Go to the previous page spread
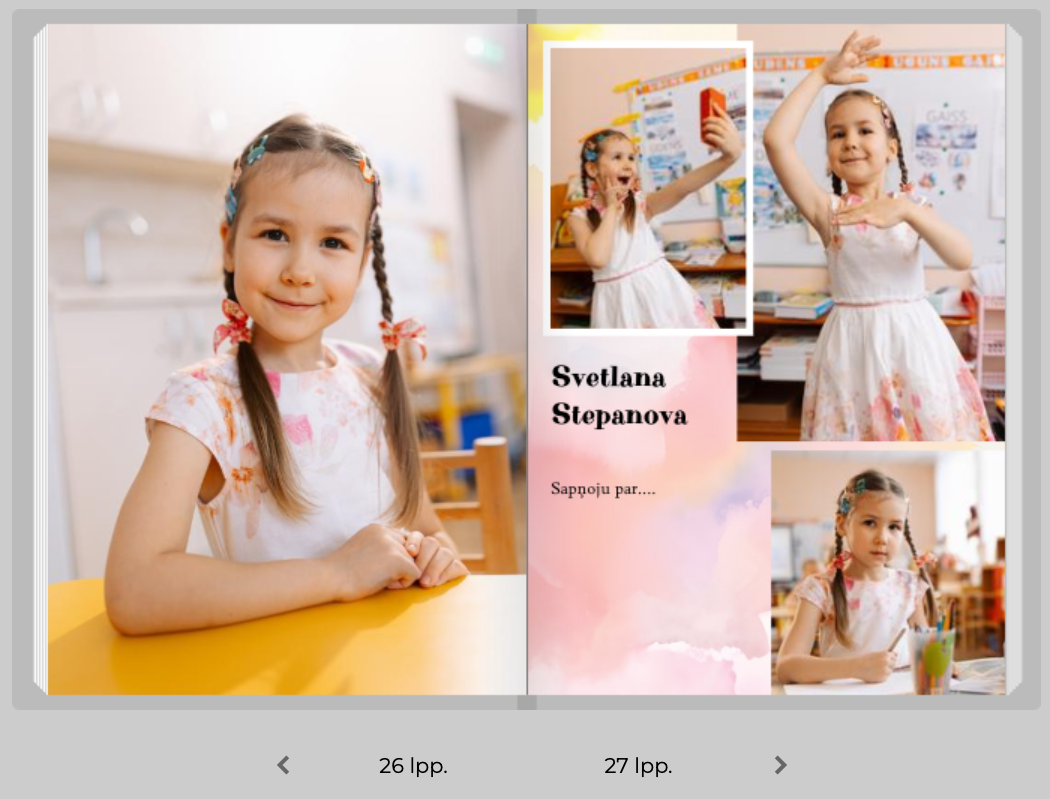The height and width of the screenshot is (799, 1050). point(283,766)
